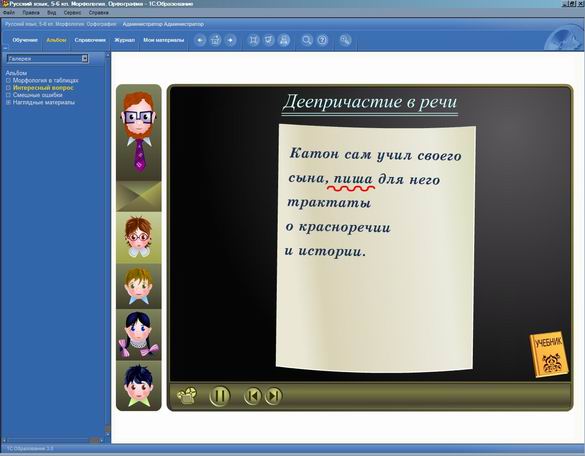The height and width of the screenshot is (456, 585).
Task: Pause playback with the pause button
Action: (220, 396)
